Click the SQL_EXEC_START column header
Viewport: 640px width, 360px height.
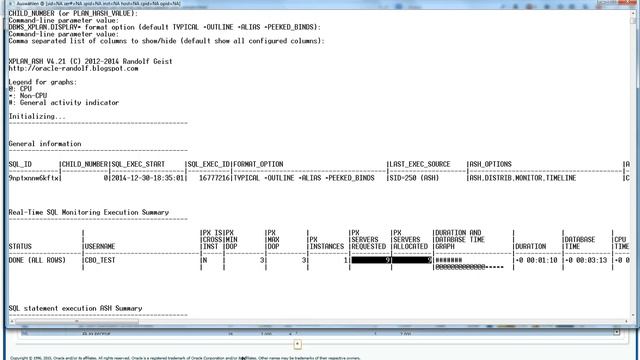click(x=138, y=164)
